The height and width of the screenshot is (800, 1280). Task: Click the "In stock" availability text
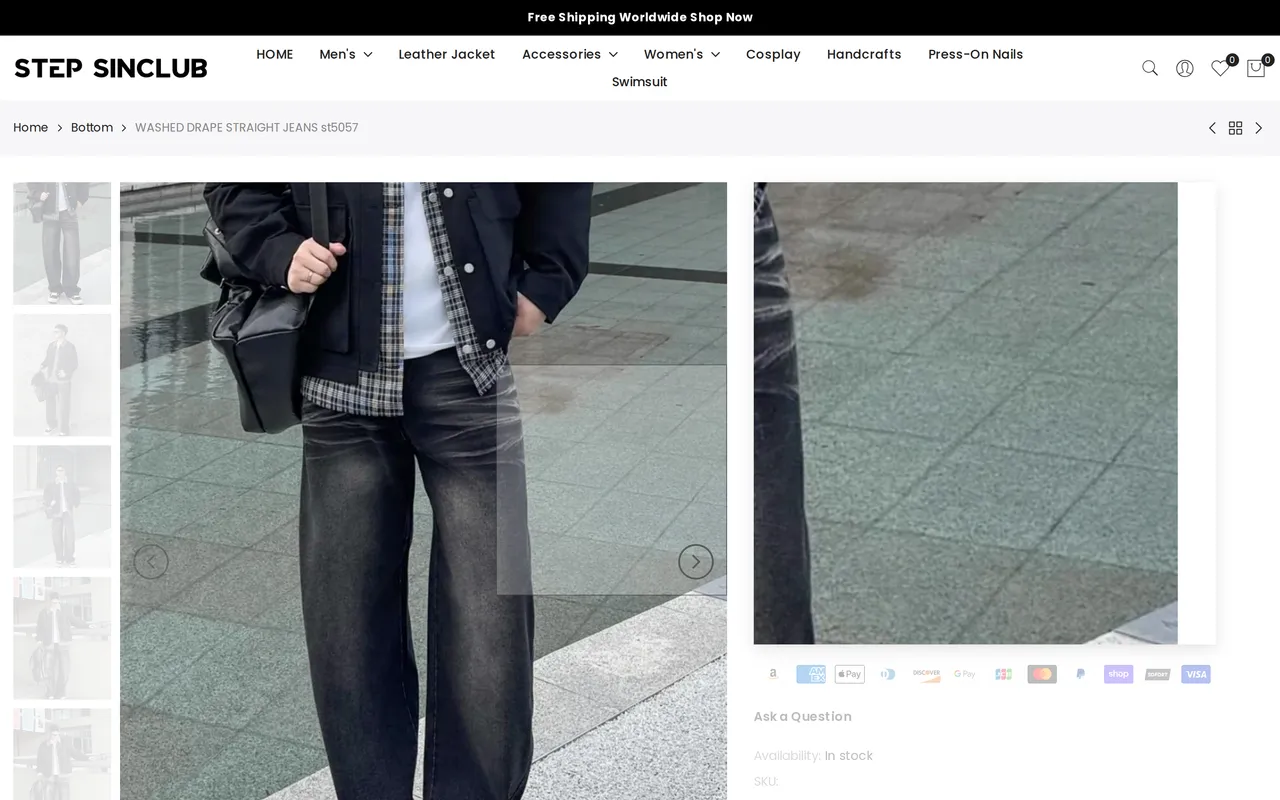pos(849,756)
